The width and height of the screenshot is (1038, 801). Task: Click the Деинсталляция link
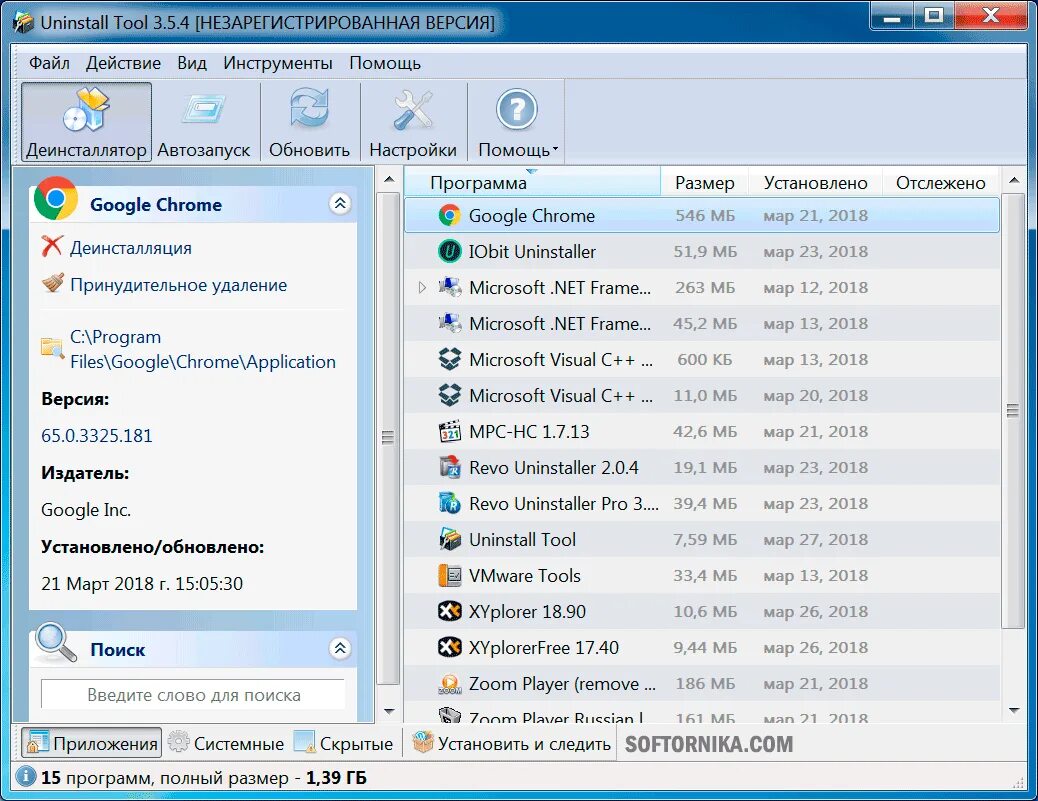(x=131, y=248)
